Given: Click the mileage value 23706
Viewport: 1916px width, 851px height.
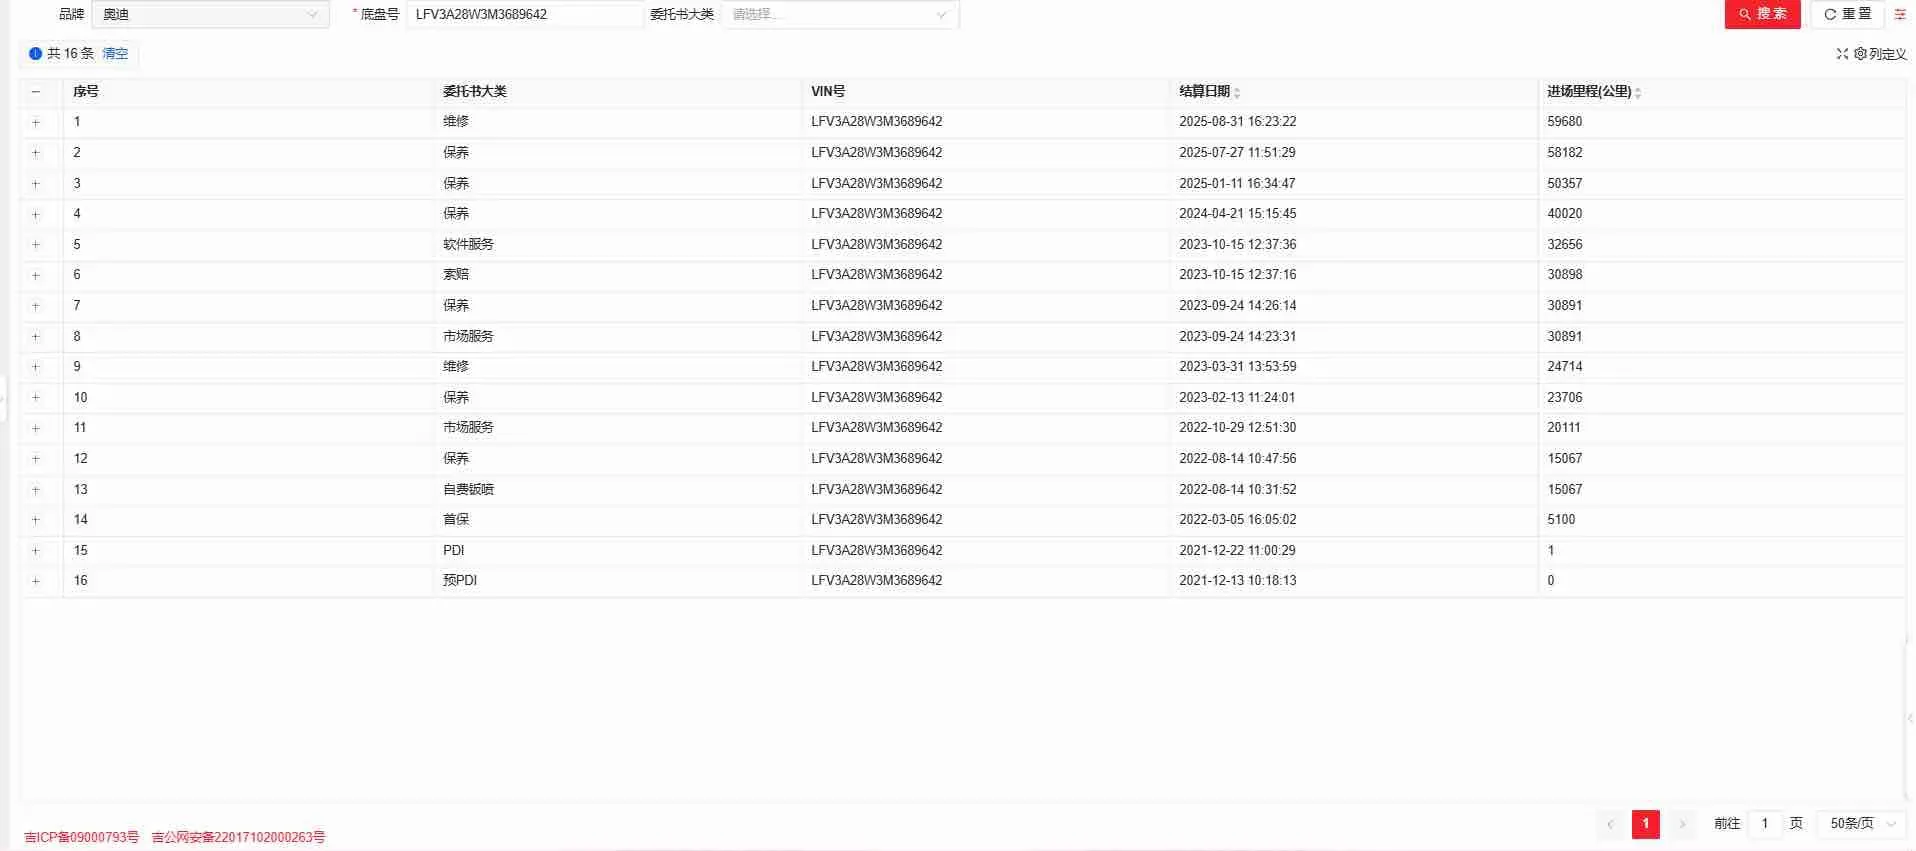Looking at the screenshot, I should coord(1565,397).
